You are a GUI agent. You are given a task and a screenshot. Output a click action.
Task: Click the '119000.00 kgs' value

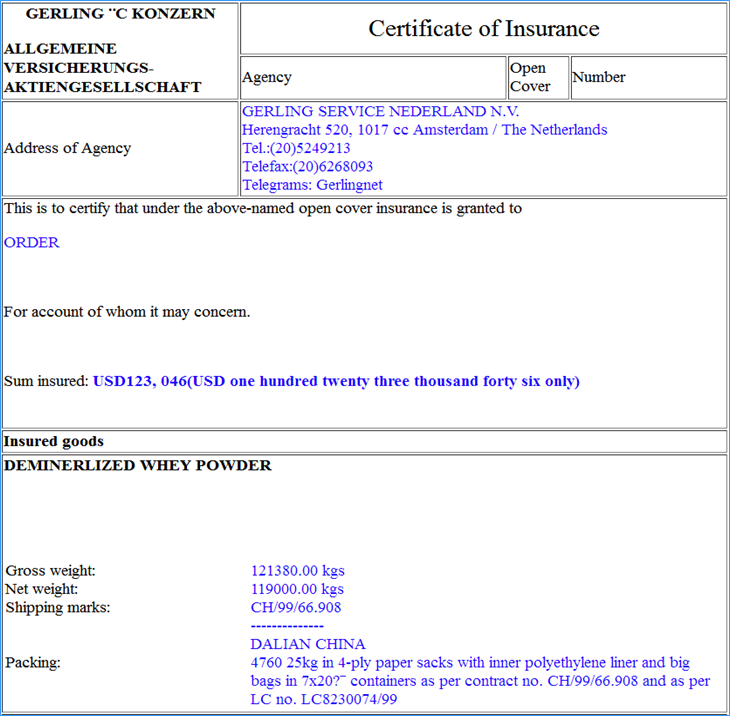[x=297, y=589]
